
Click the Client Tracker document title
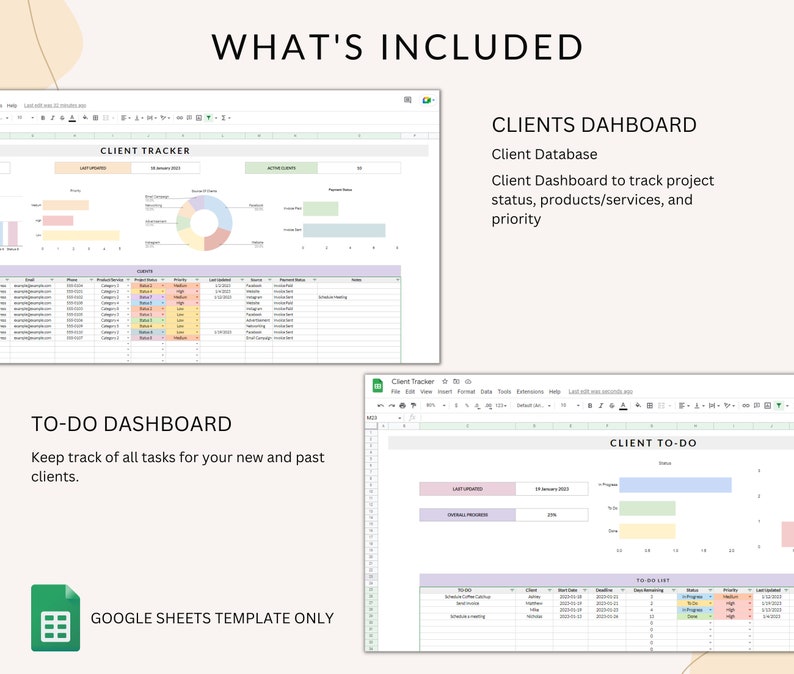(x=413, y=381)
